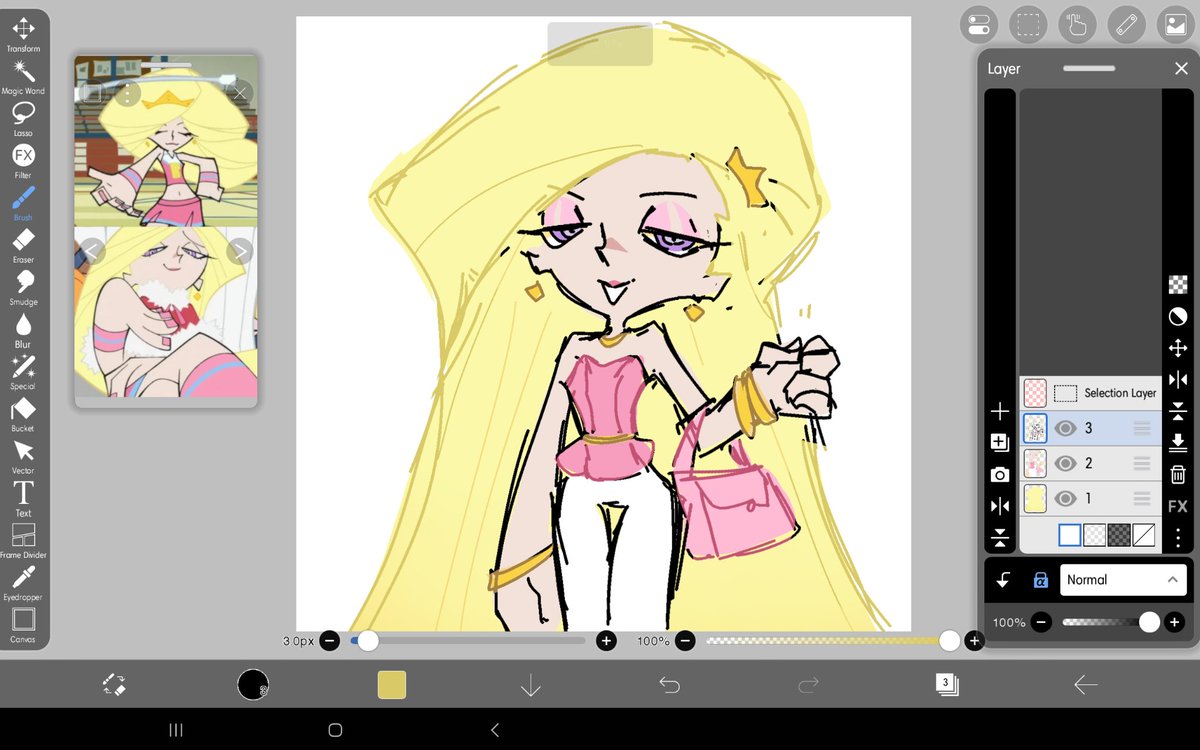Open layer FX in Layer panel

tap(1177, 506)
